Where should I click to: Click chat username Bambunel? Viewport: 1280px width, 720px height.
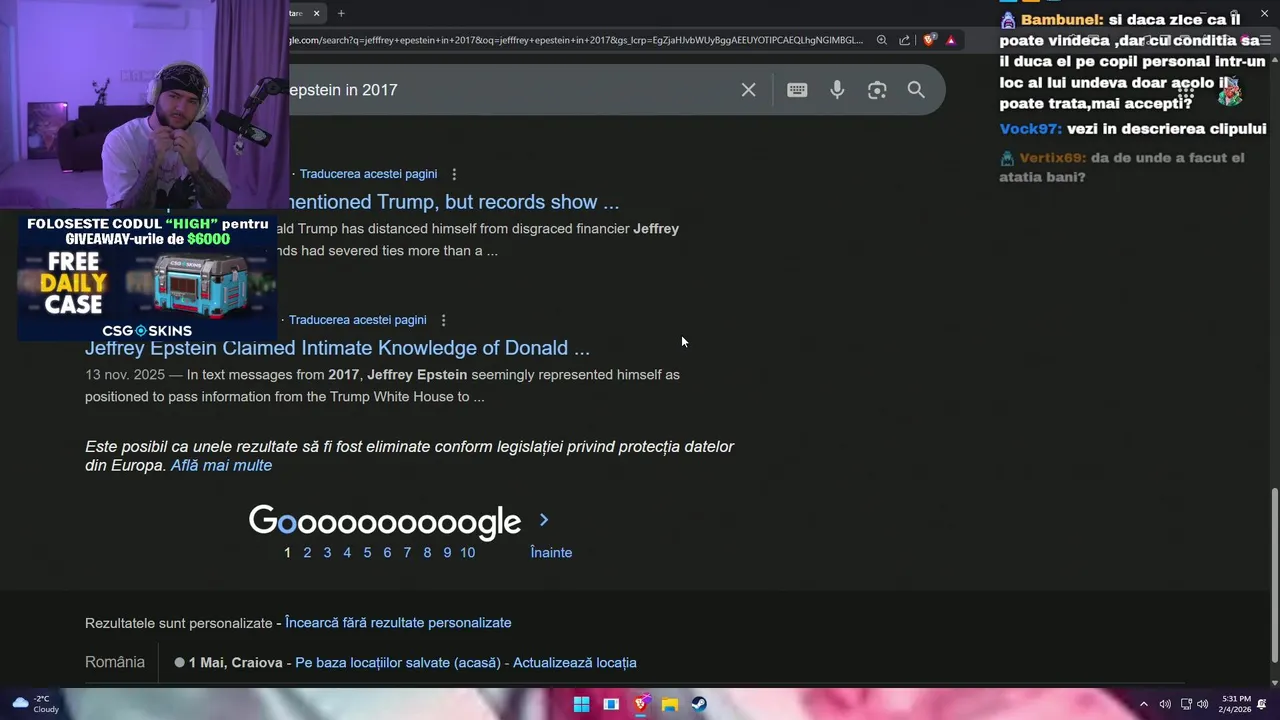pyautogui.click(x=1062, y=20)
